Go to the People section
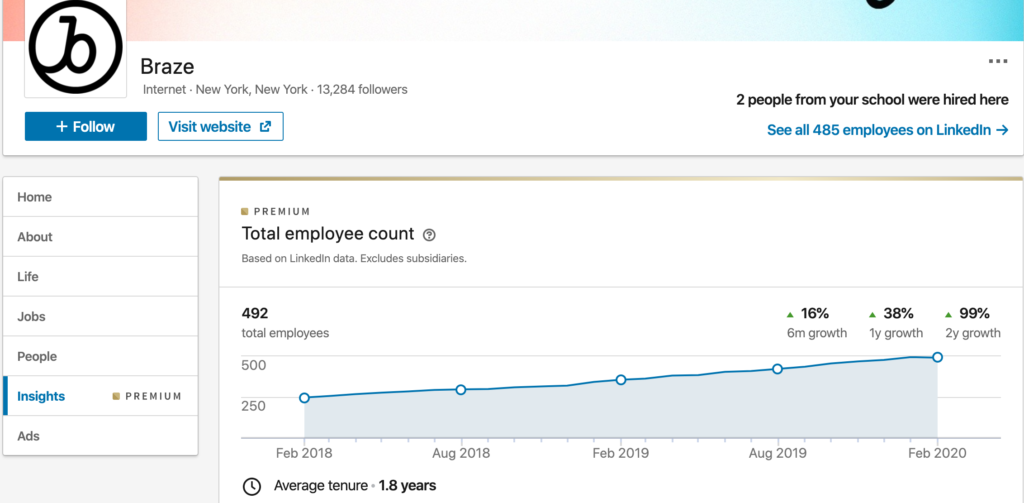 pos(101,356)
